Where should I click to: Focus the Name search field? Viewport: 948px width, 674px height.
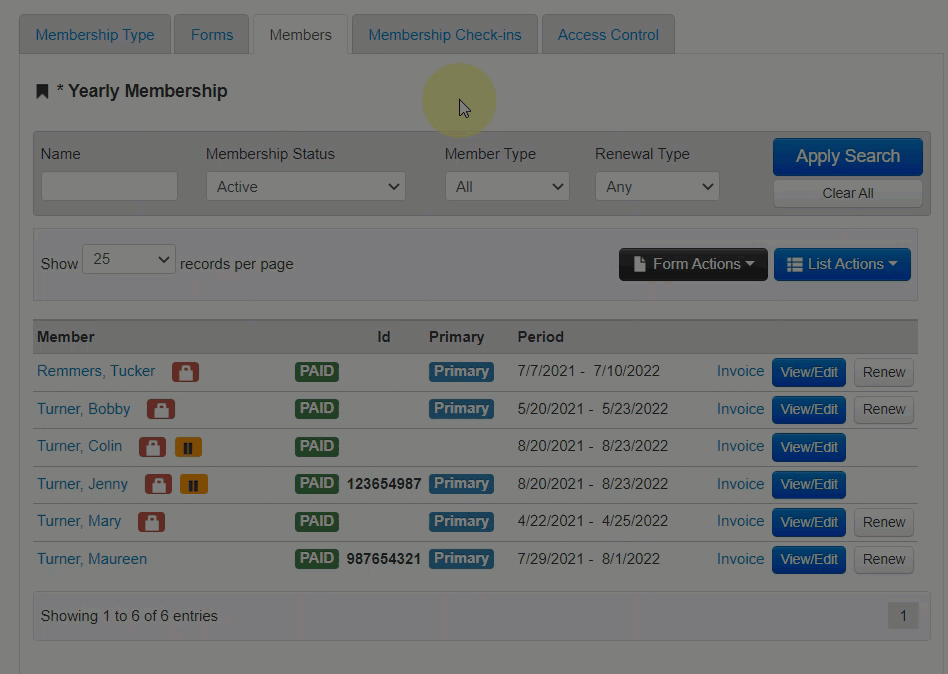109,186
